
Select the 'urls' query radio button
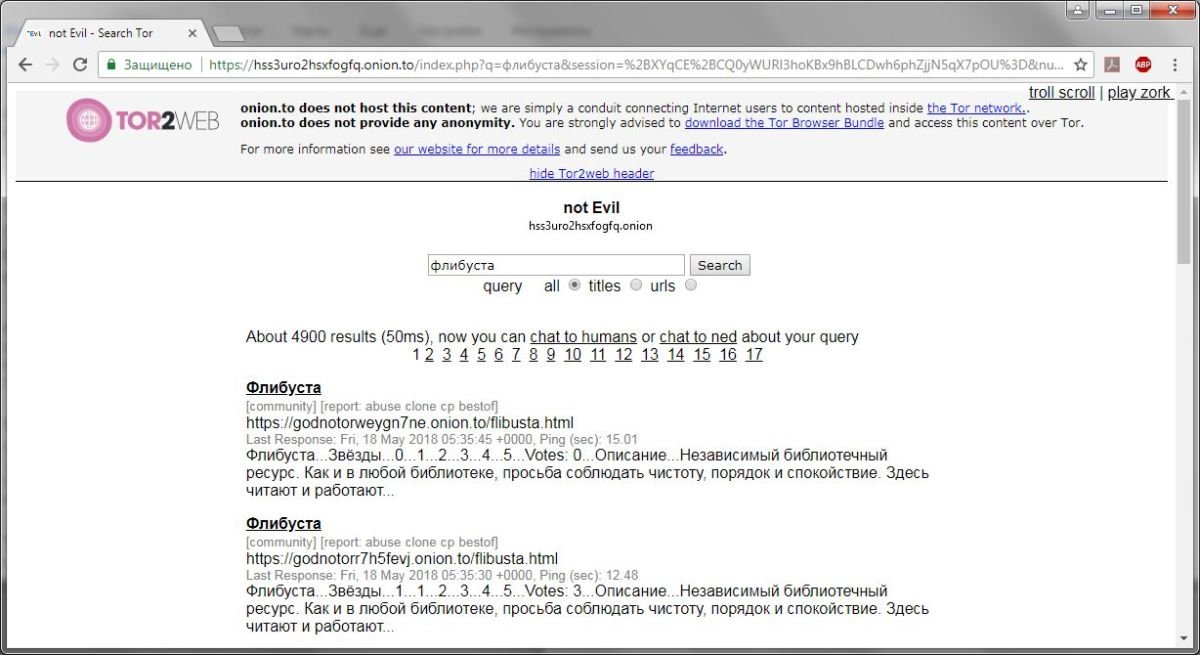click(690, 285)
